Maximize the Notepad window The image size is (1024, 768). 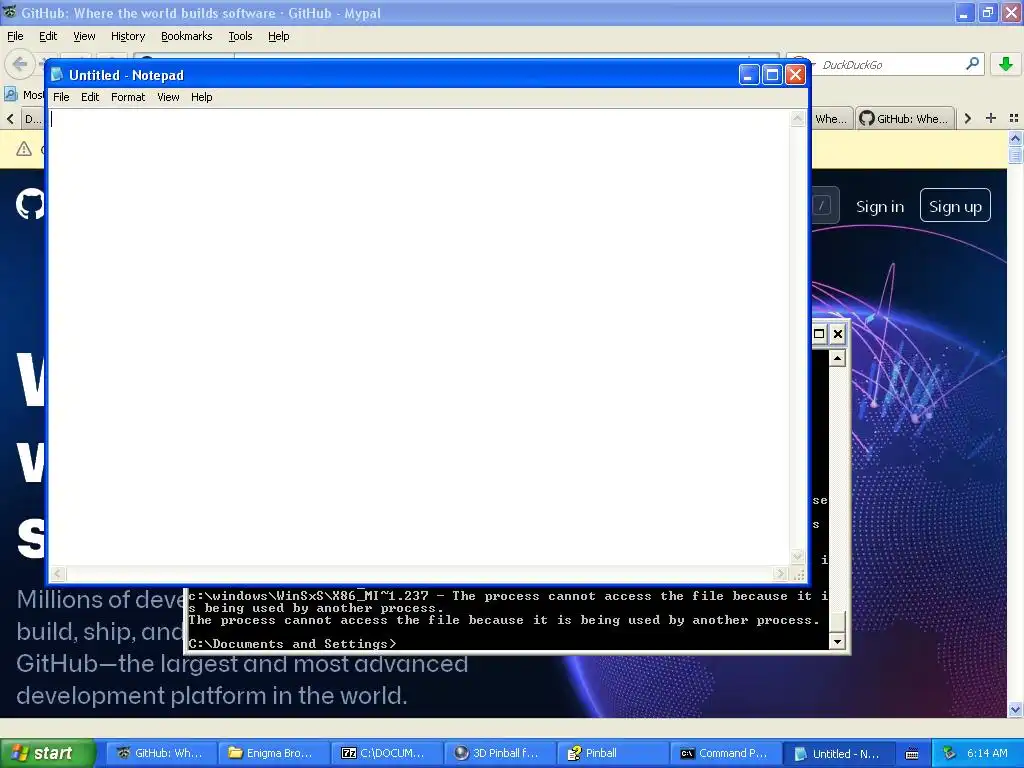(772, 75)
